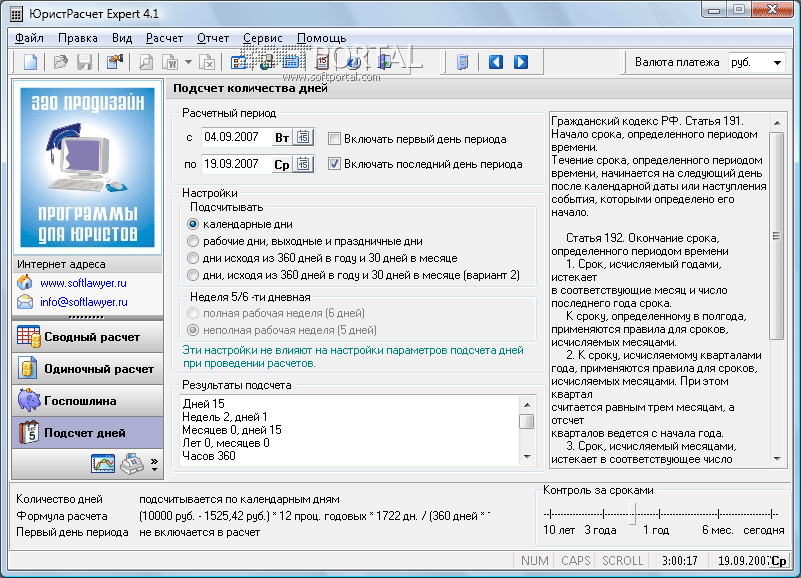Open the Помощь menu
Image resolution: width=801 pixels, height=578 pixels.
pos(321,38)
